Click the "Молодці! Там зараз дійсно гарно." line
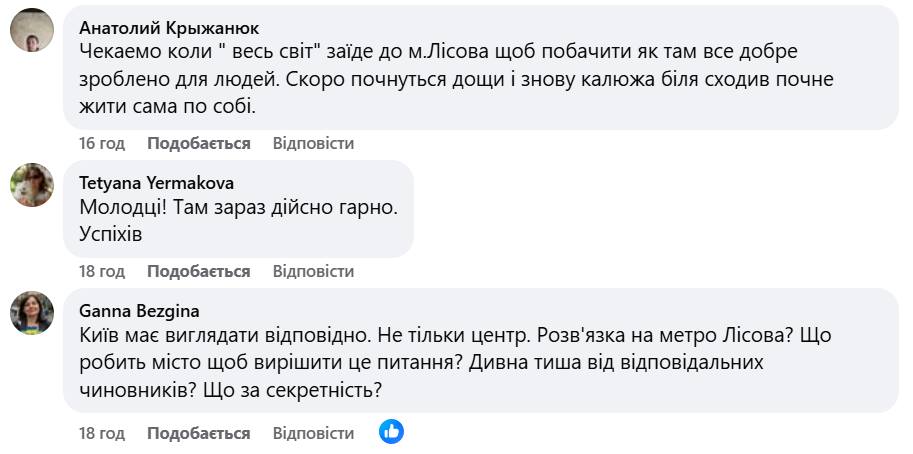Viewport: 913px width, 454px height. point(237,208)
